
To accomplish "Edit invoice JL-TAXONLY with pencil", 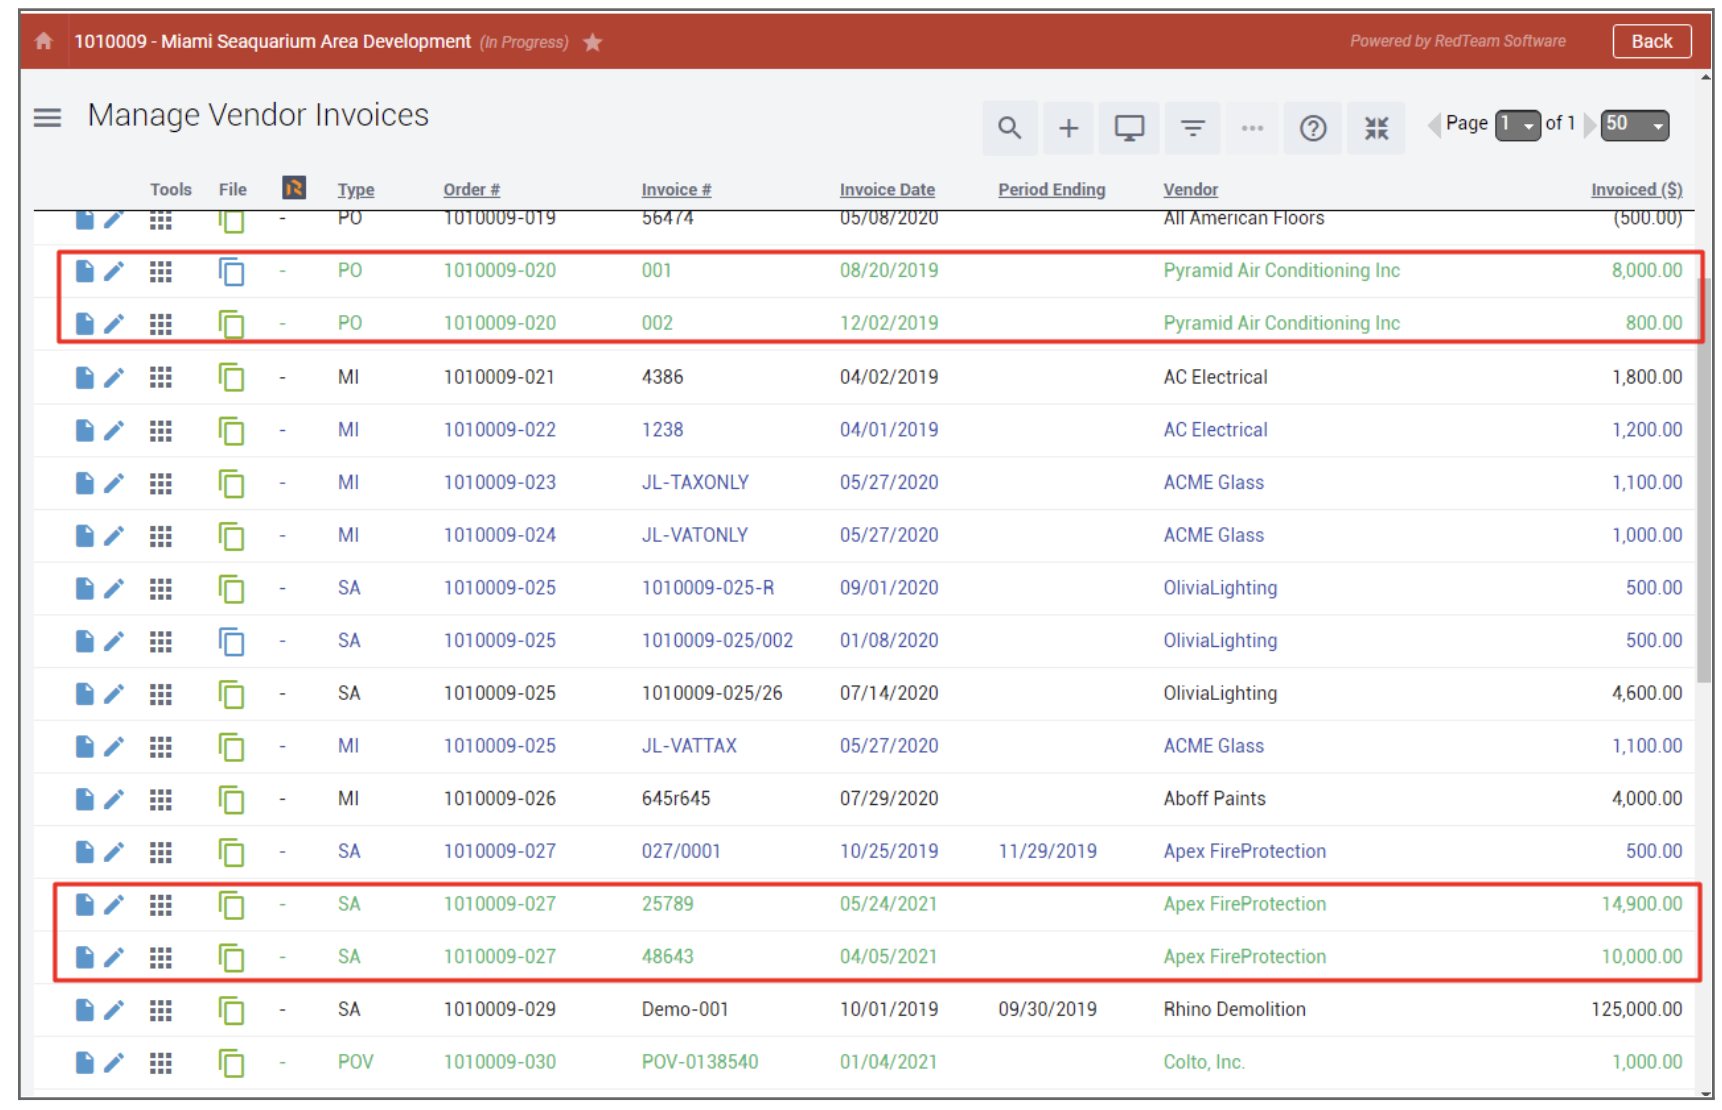I will point(114,483).
